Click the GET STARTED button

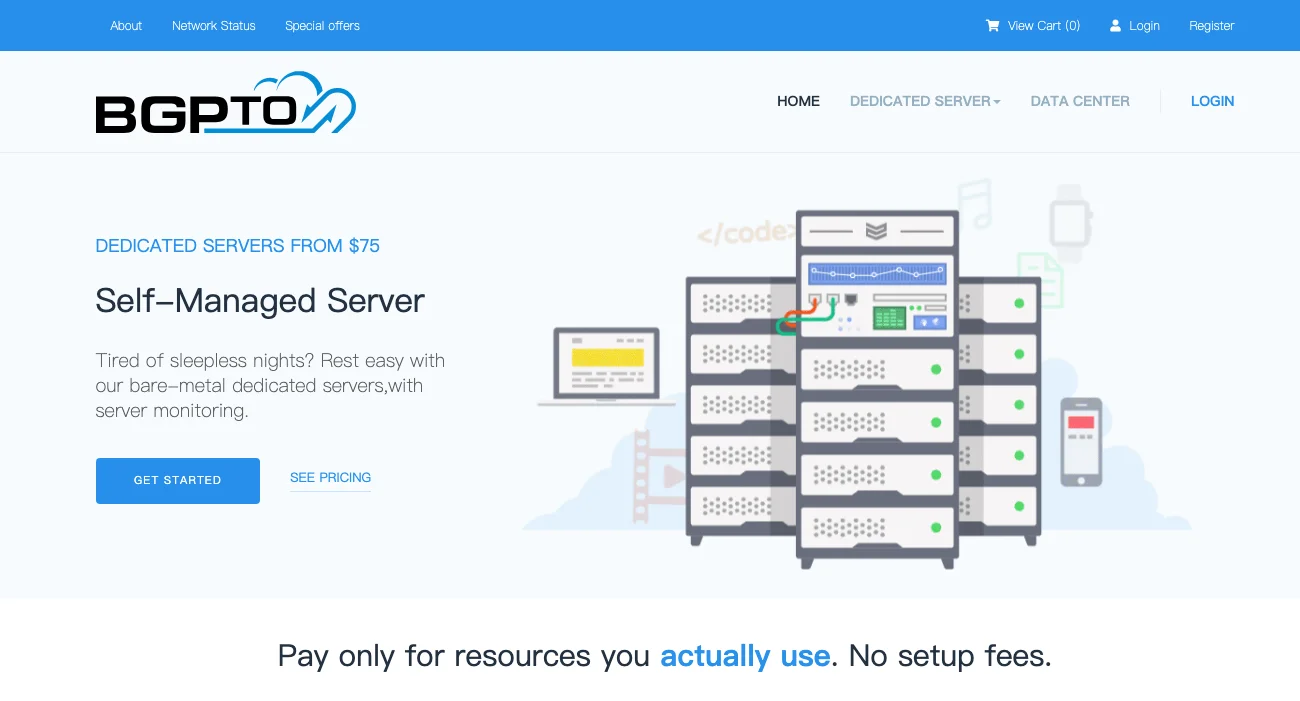[178, 481]
